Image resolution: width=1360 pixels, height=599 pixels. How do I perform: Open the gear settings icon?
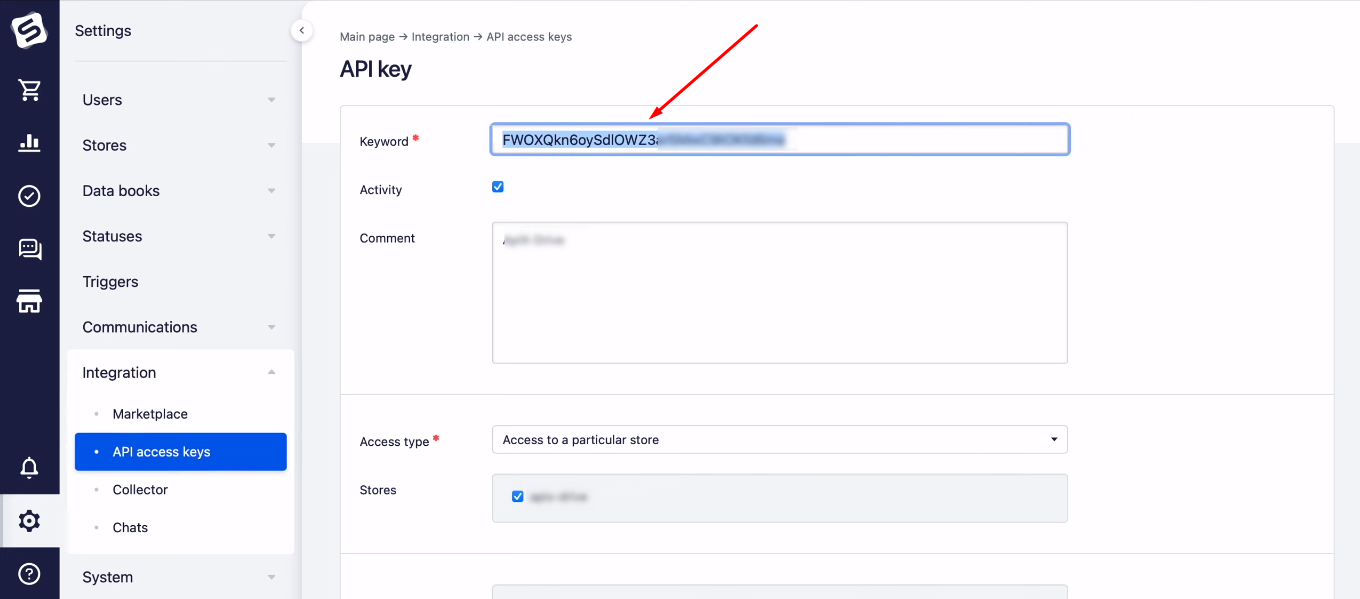coord(30,521)
